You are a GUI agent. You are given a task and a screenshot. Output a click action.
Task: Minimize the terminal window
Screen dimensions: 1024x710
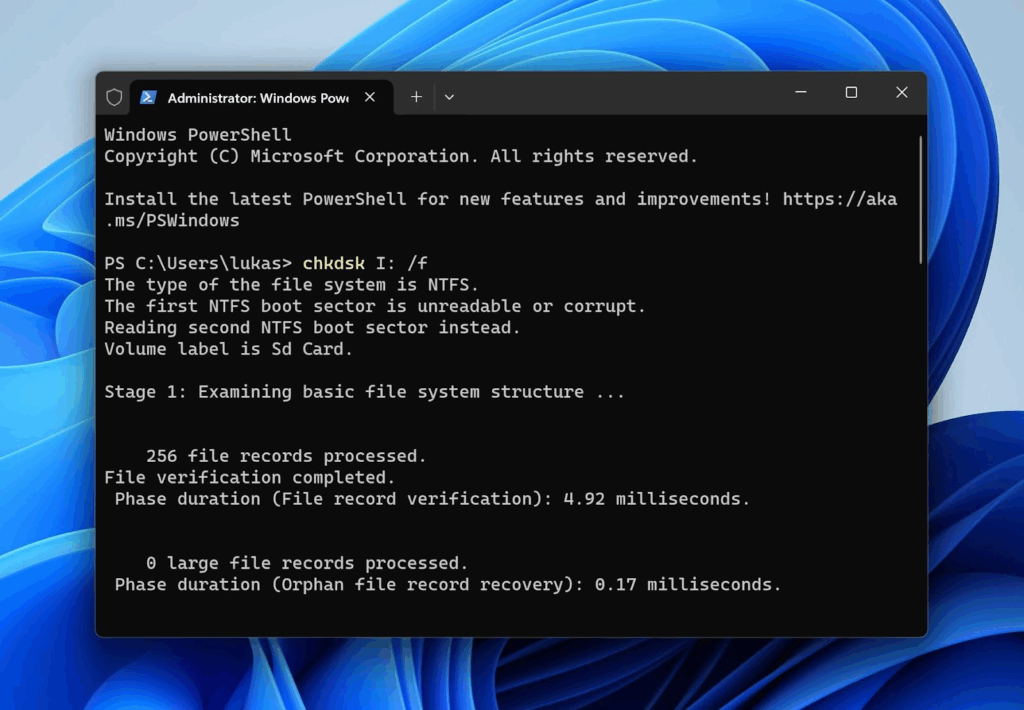coord(801,93)
